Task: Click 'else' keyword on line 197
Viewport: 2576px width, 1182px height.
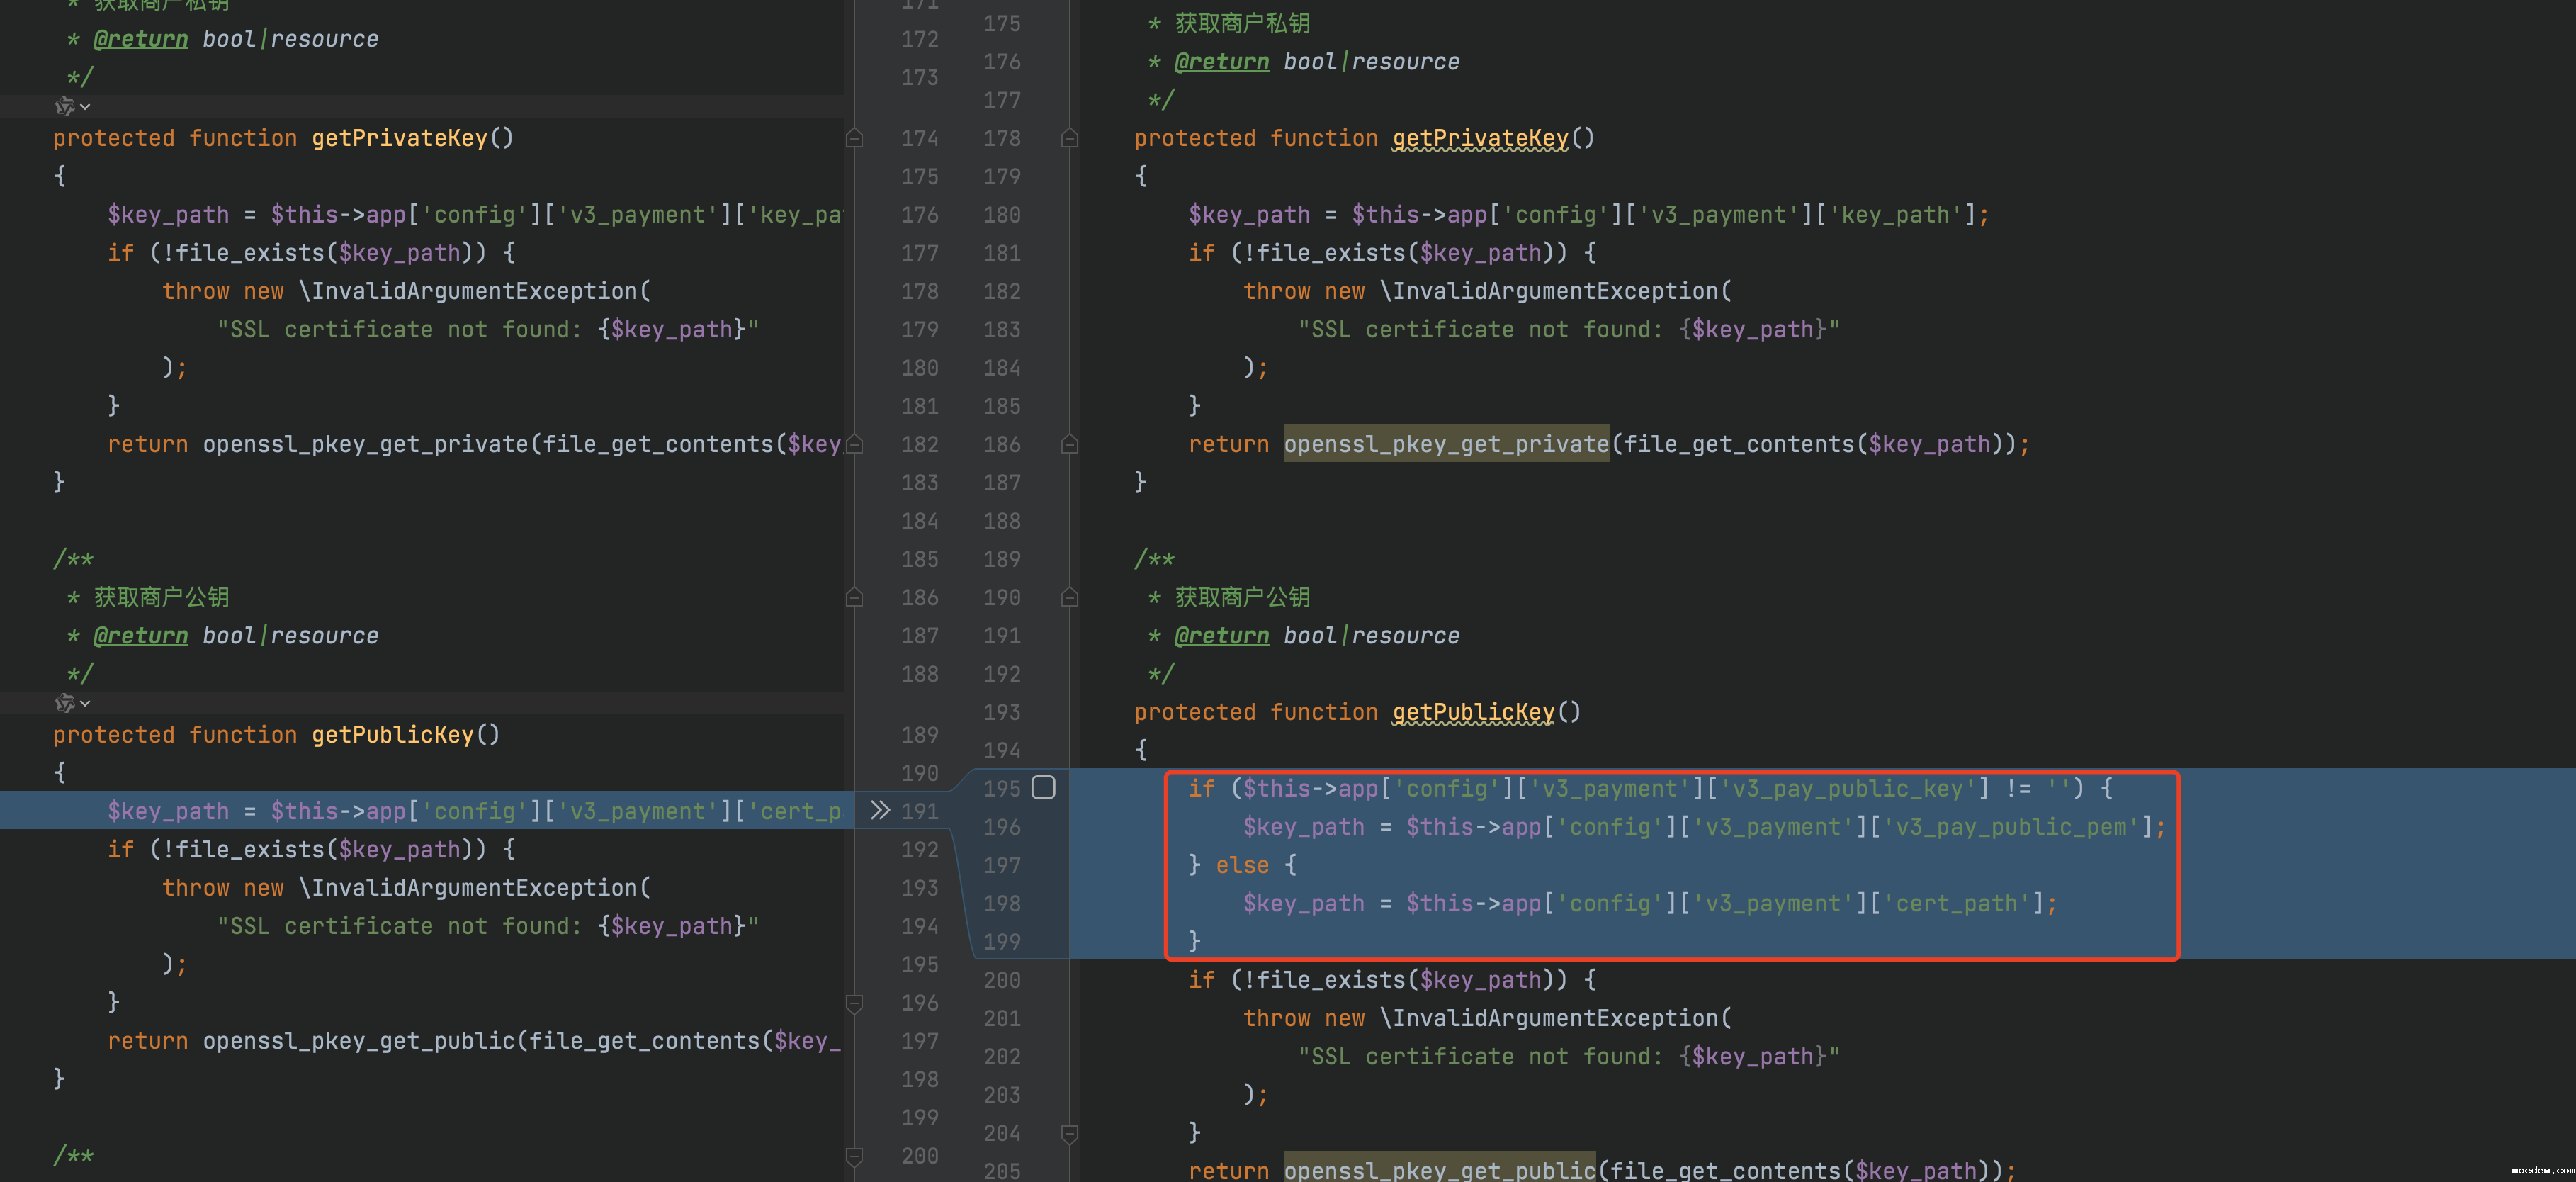Action: click(1242, 865)
